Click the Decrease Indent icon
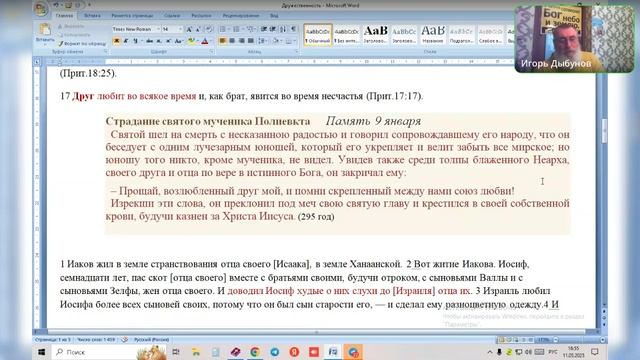640x360 pixels. [x=263, y=29]
